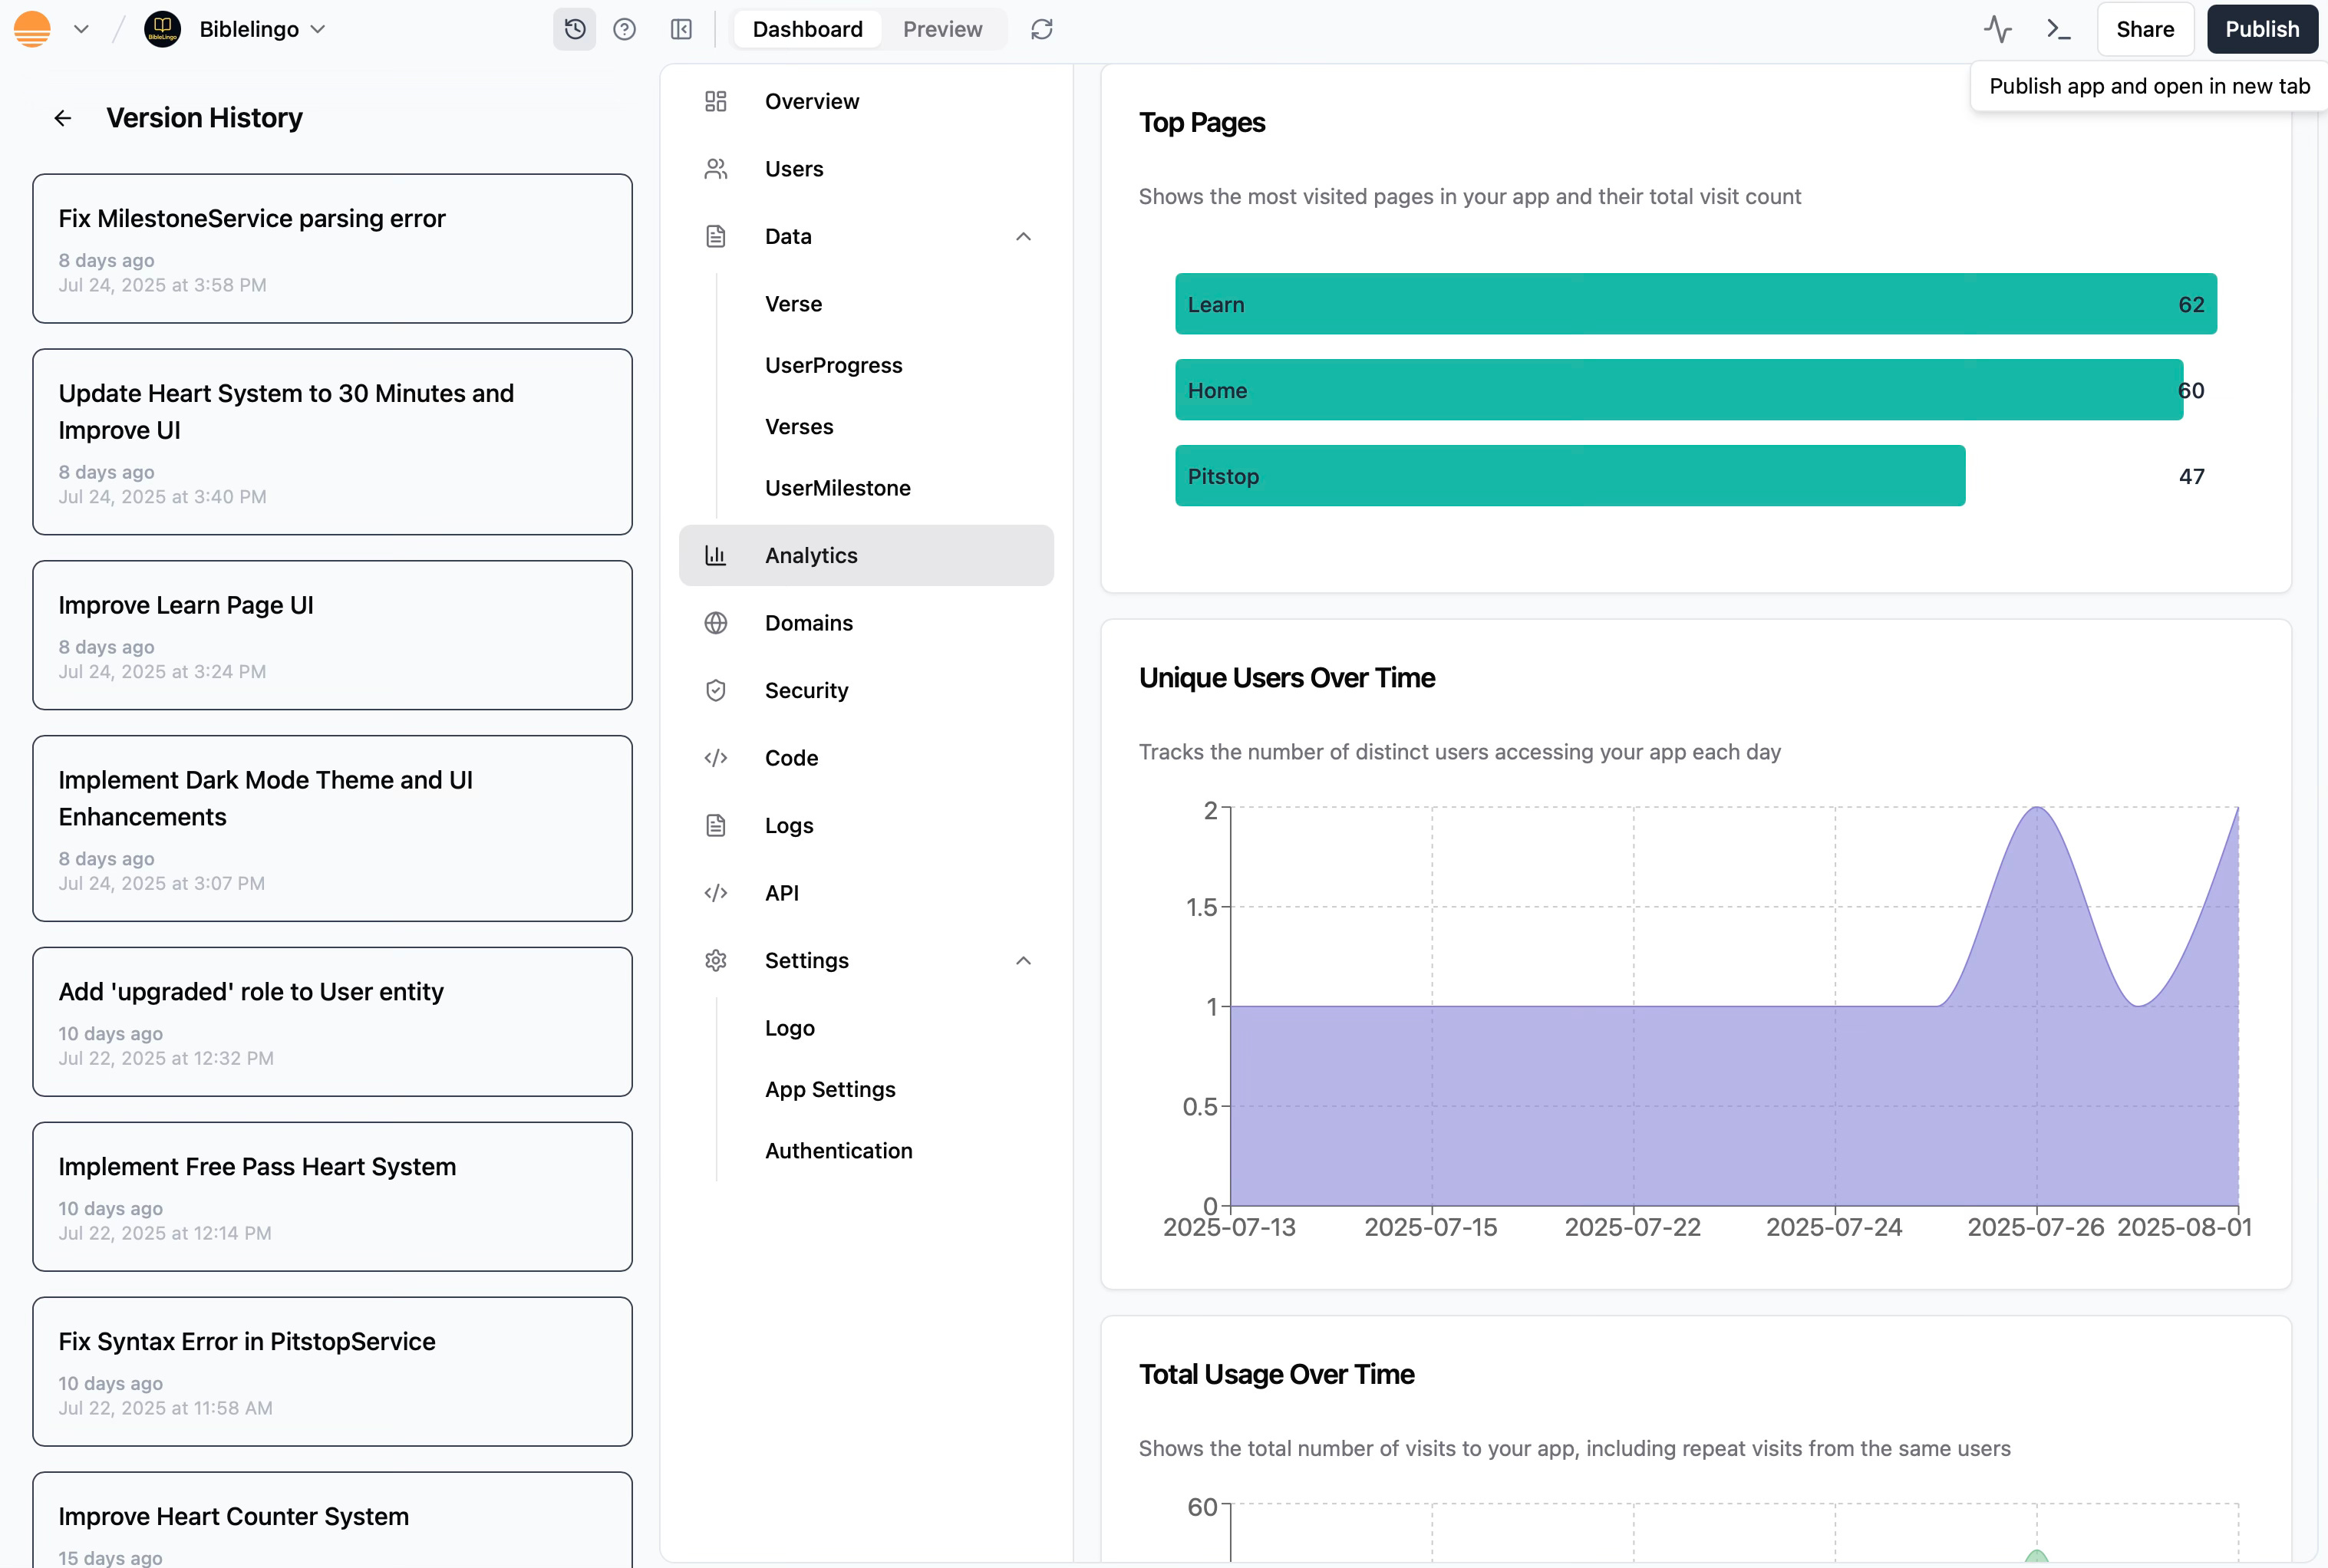Select UserMilestone under Data
This screenshot has width=2328, height=1568.
pos(837,488)
